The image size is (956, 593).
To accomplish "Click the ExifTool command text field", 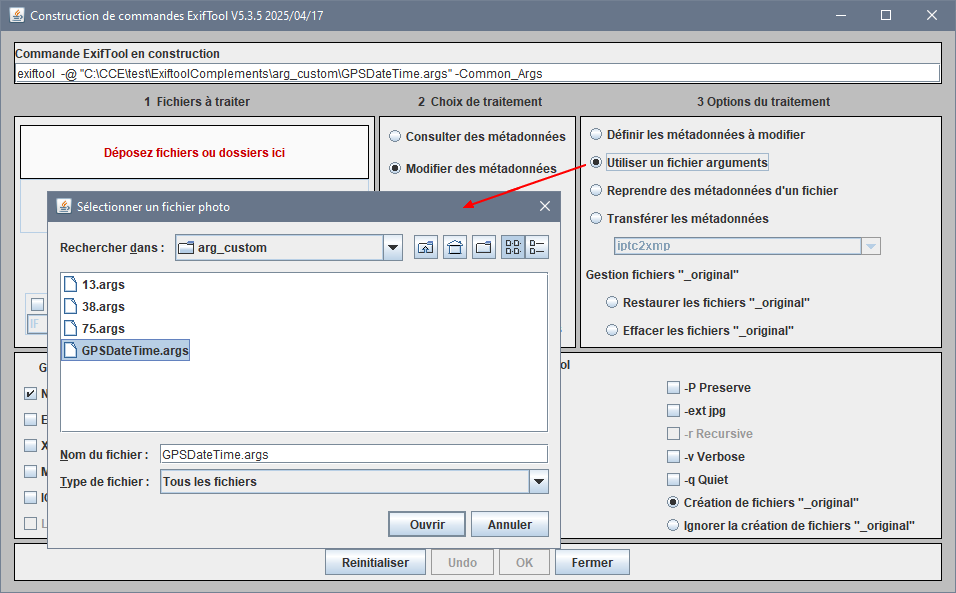I will (x=477, y=74).
